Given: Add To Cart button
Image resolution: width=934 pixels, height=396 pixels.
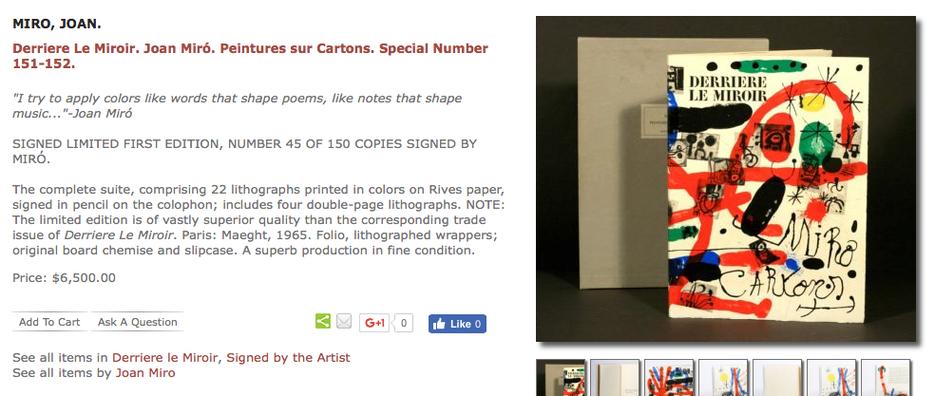Looking at the screenshot, I should [49, 322].
